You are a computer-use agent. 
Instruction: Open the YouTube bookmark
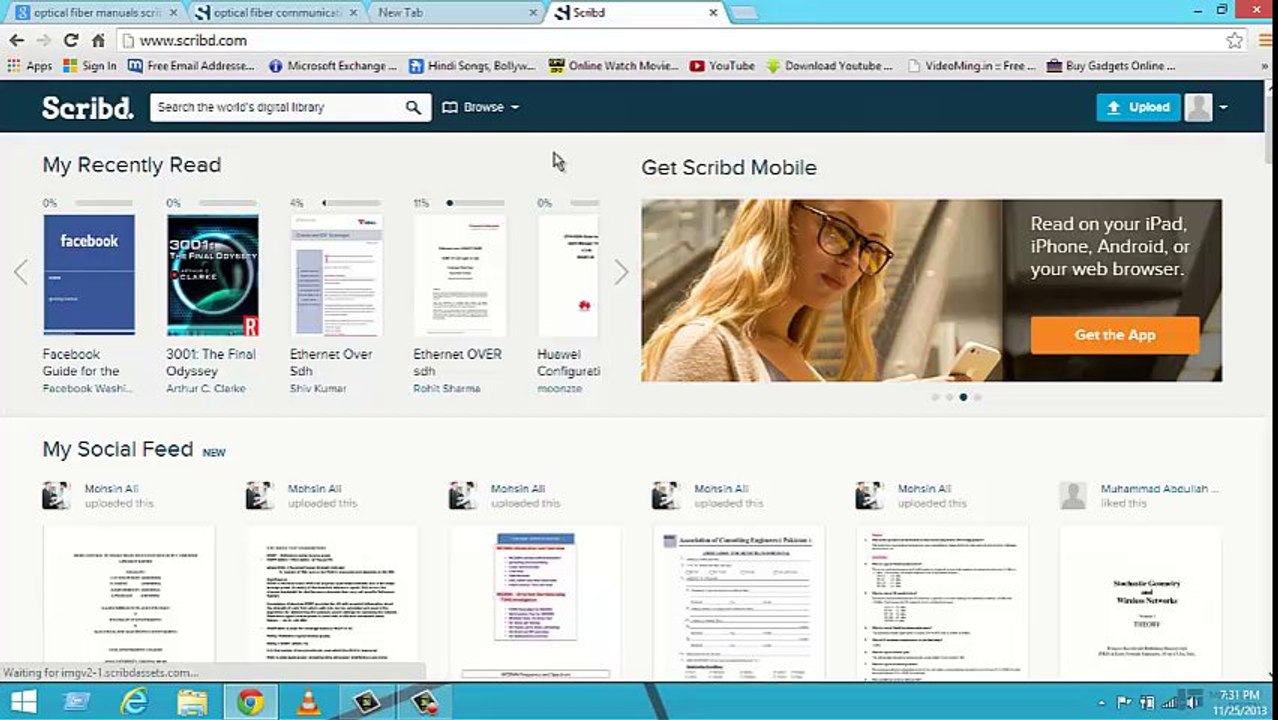pyautogui.click(x=722, y=66)
